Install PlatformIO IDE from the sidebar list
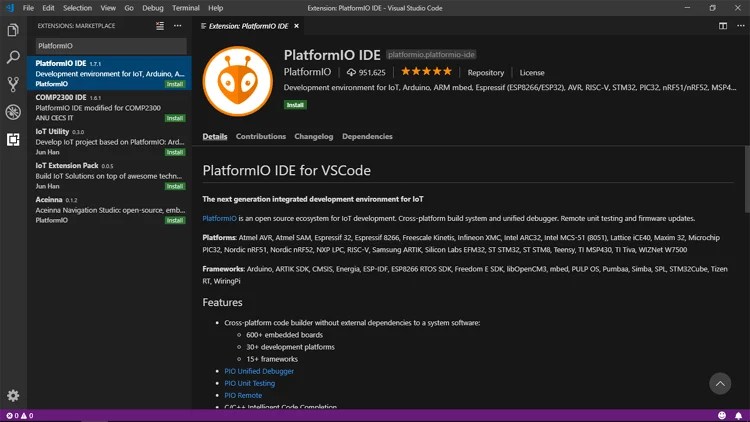 (x=175, y=84)
